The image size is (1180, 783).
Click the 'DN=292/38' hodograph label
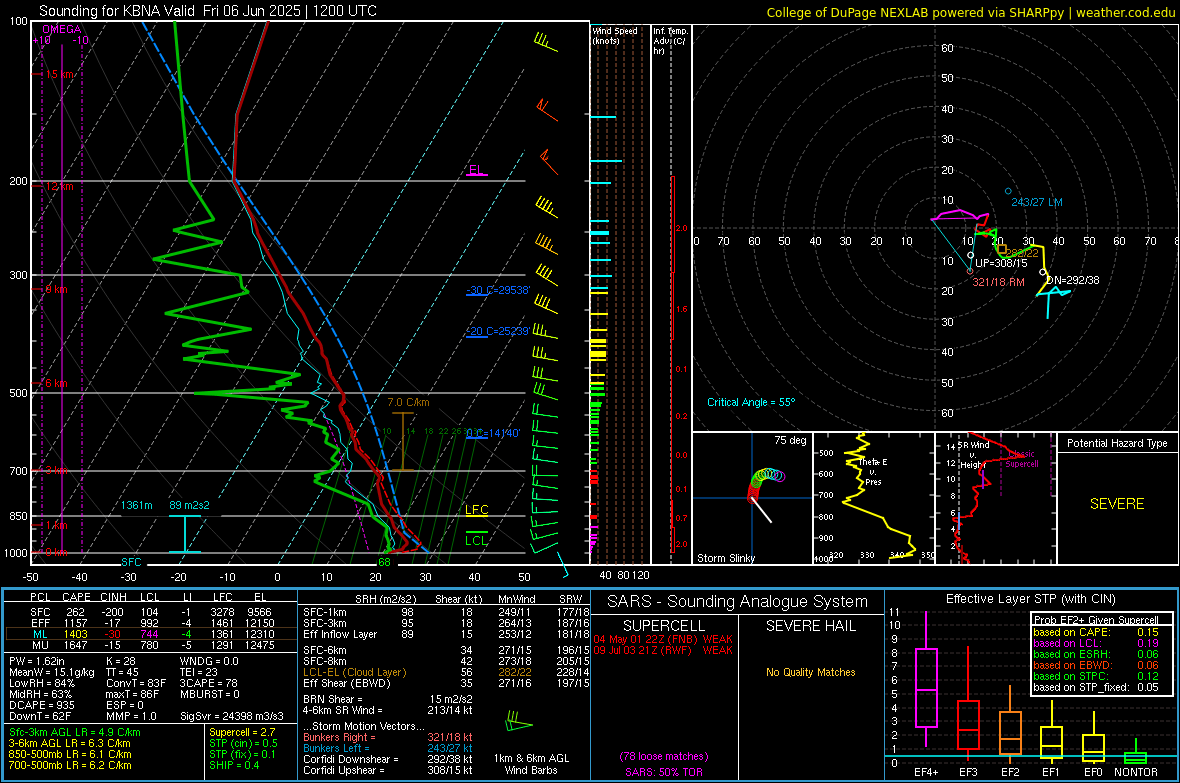(x=1073, y=280)
